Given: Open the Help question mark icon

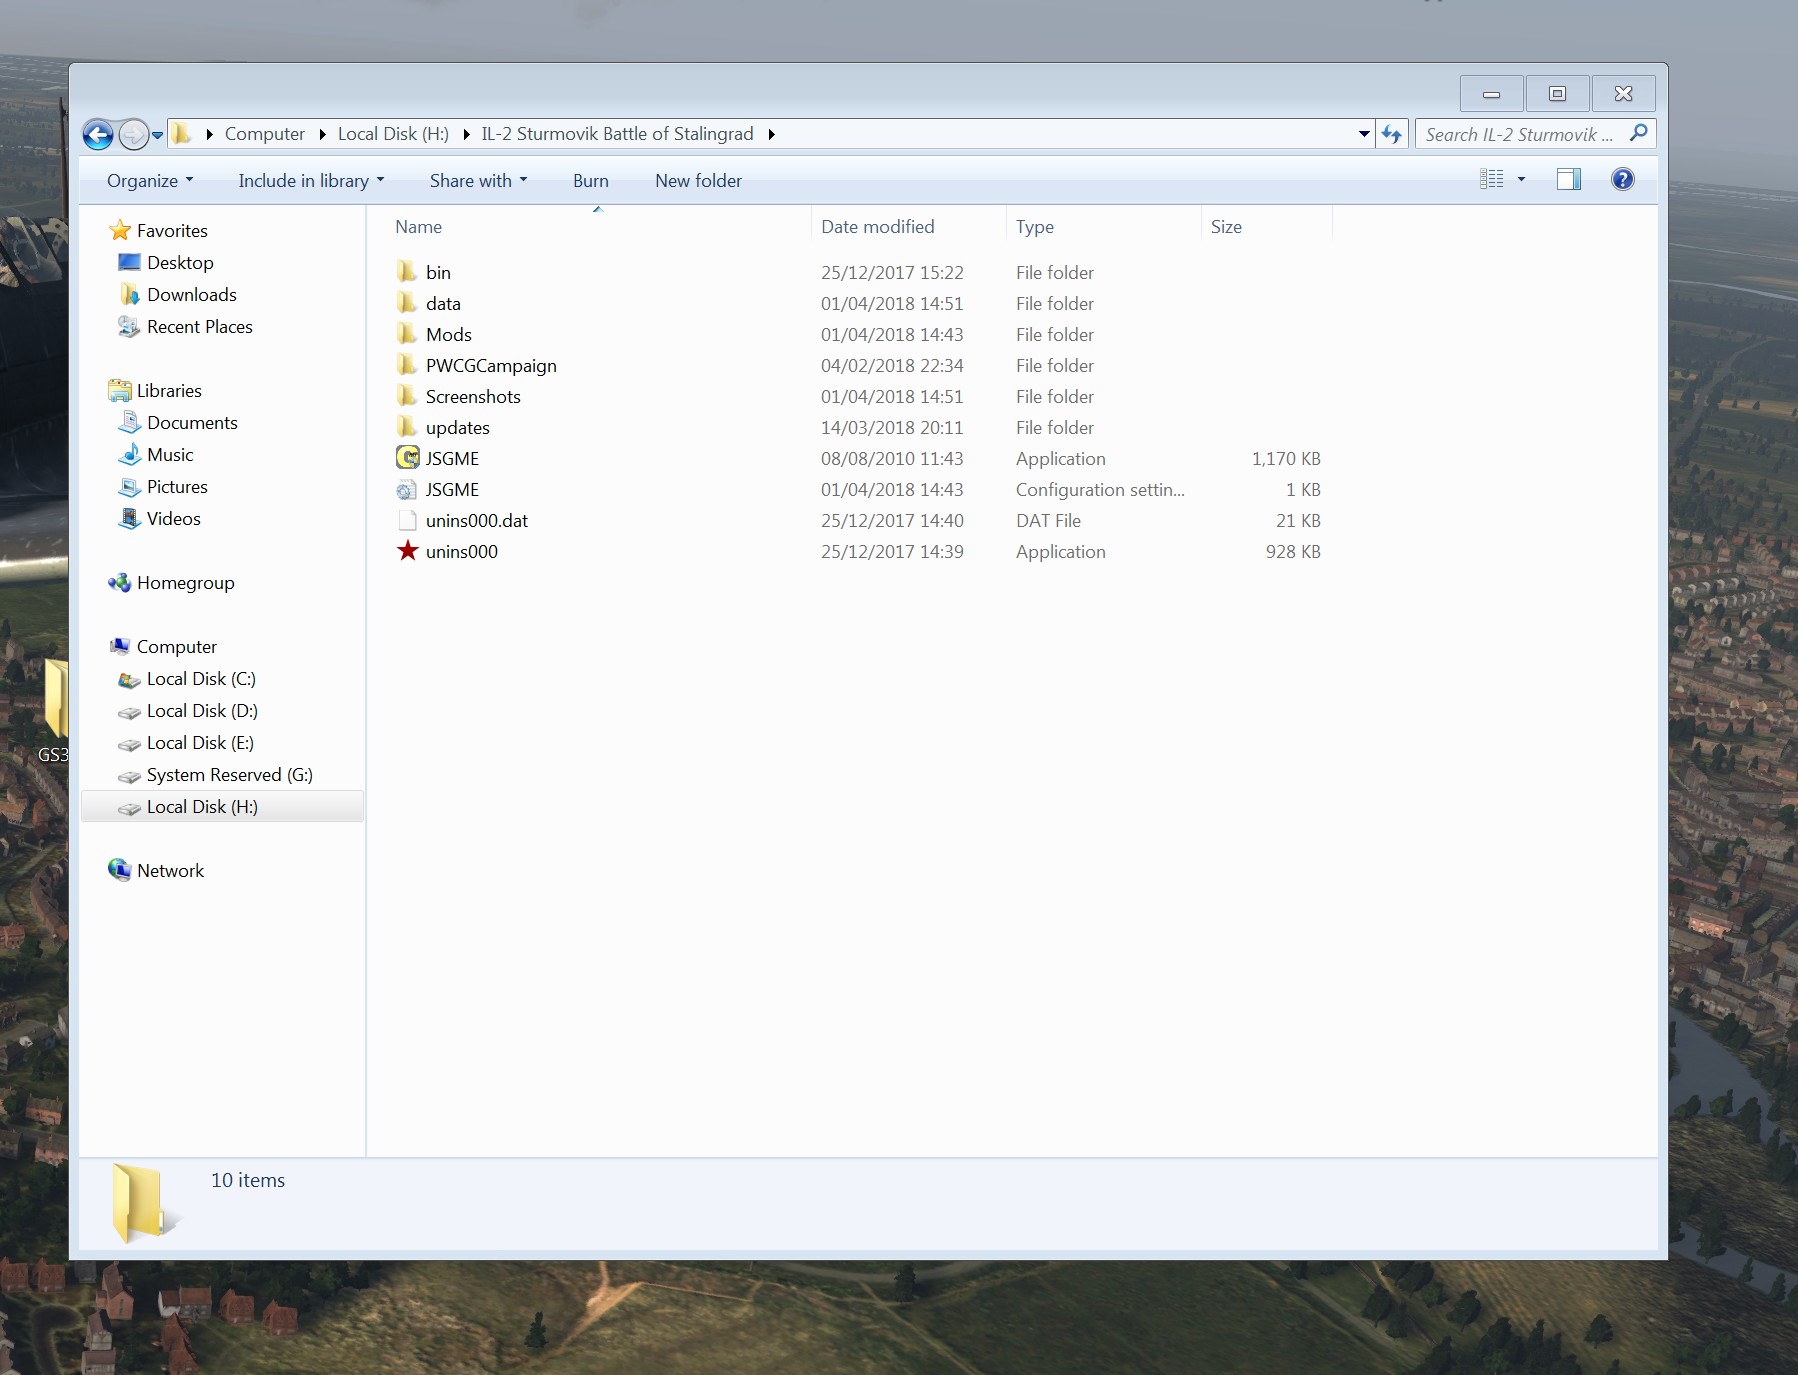Looking at the screenshot, I should point(1622,180).
